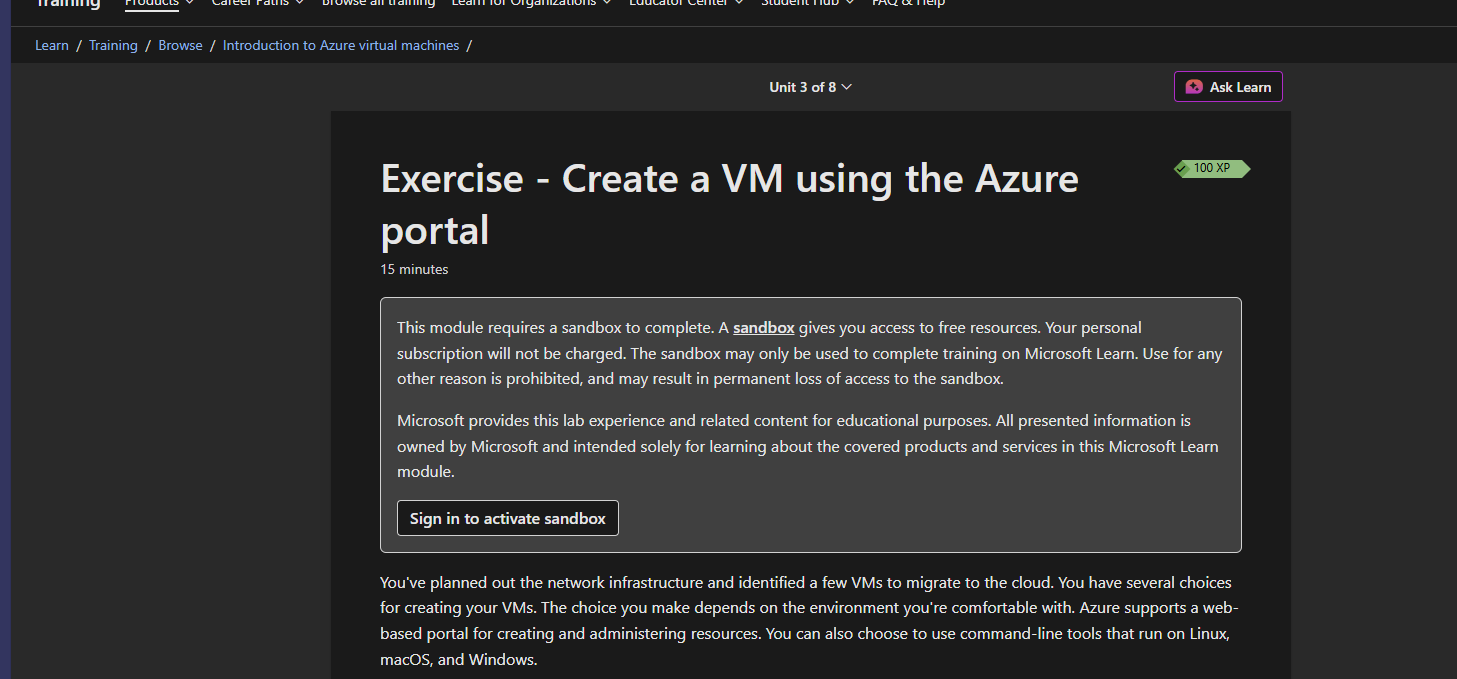Open the FAQ & Help menu item
Image resolution: width=1457 pixels, height=679 pixels.
pyautogui.click(x=908, y=3)
